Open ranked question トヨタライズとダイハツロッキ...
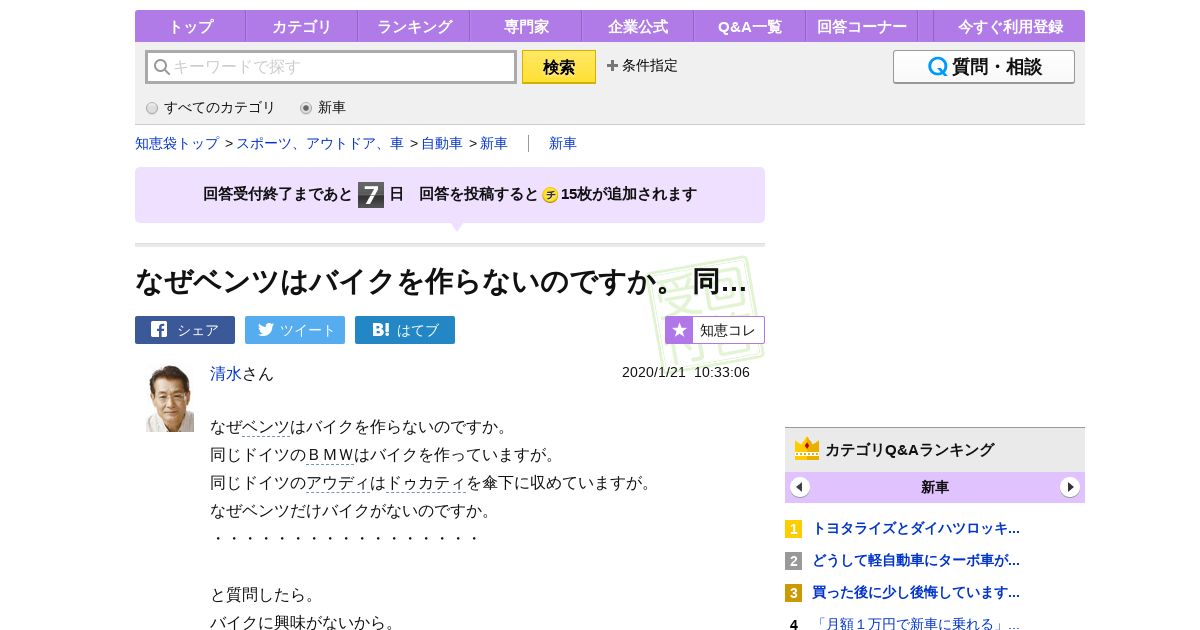 click(x=916, y=528)
